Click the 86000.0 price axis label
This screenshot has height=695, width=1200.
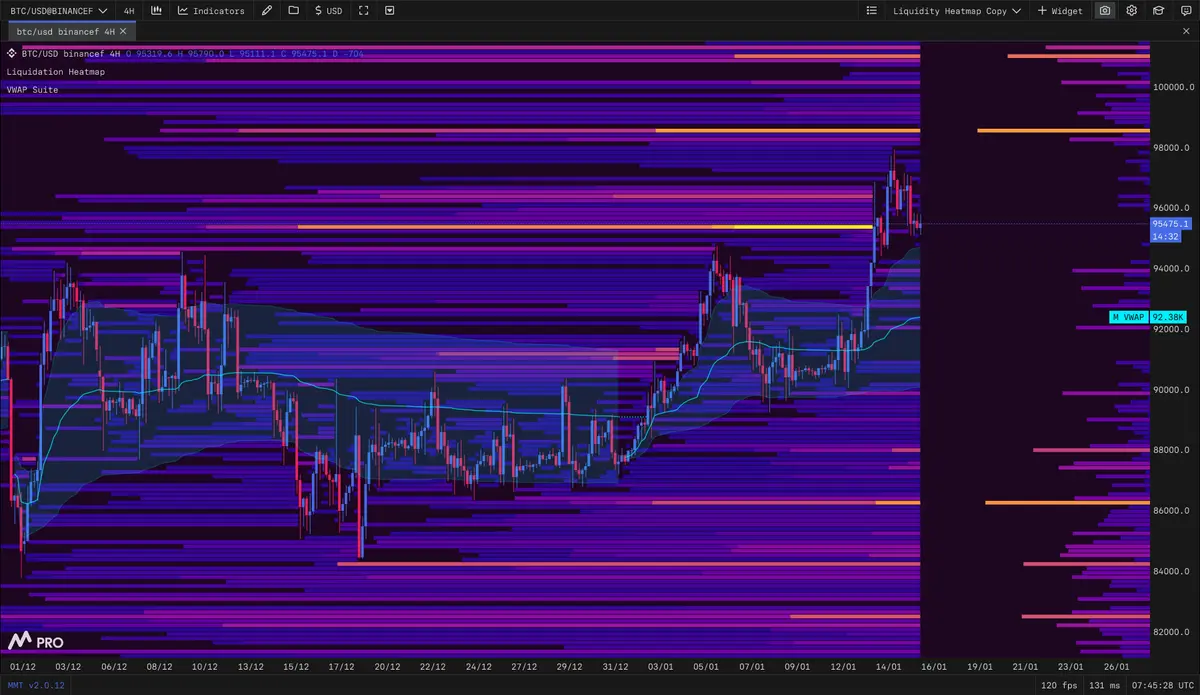[x=1170, y=511]
